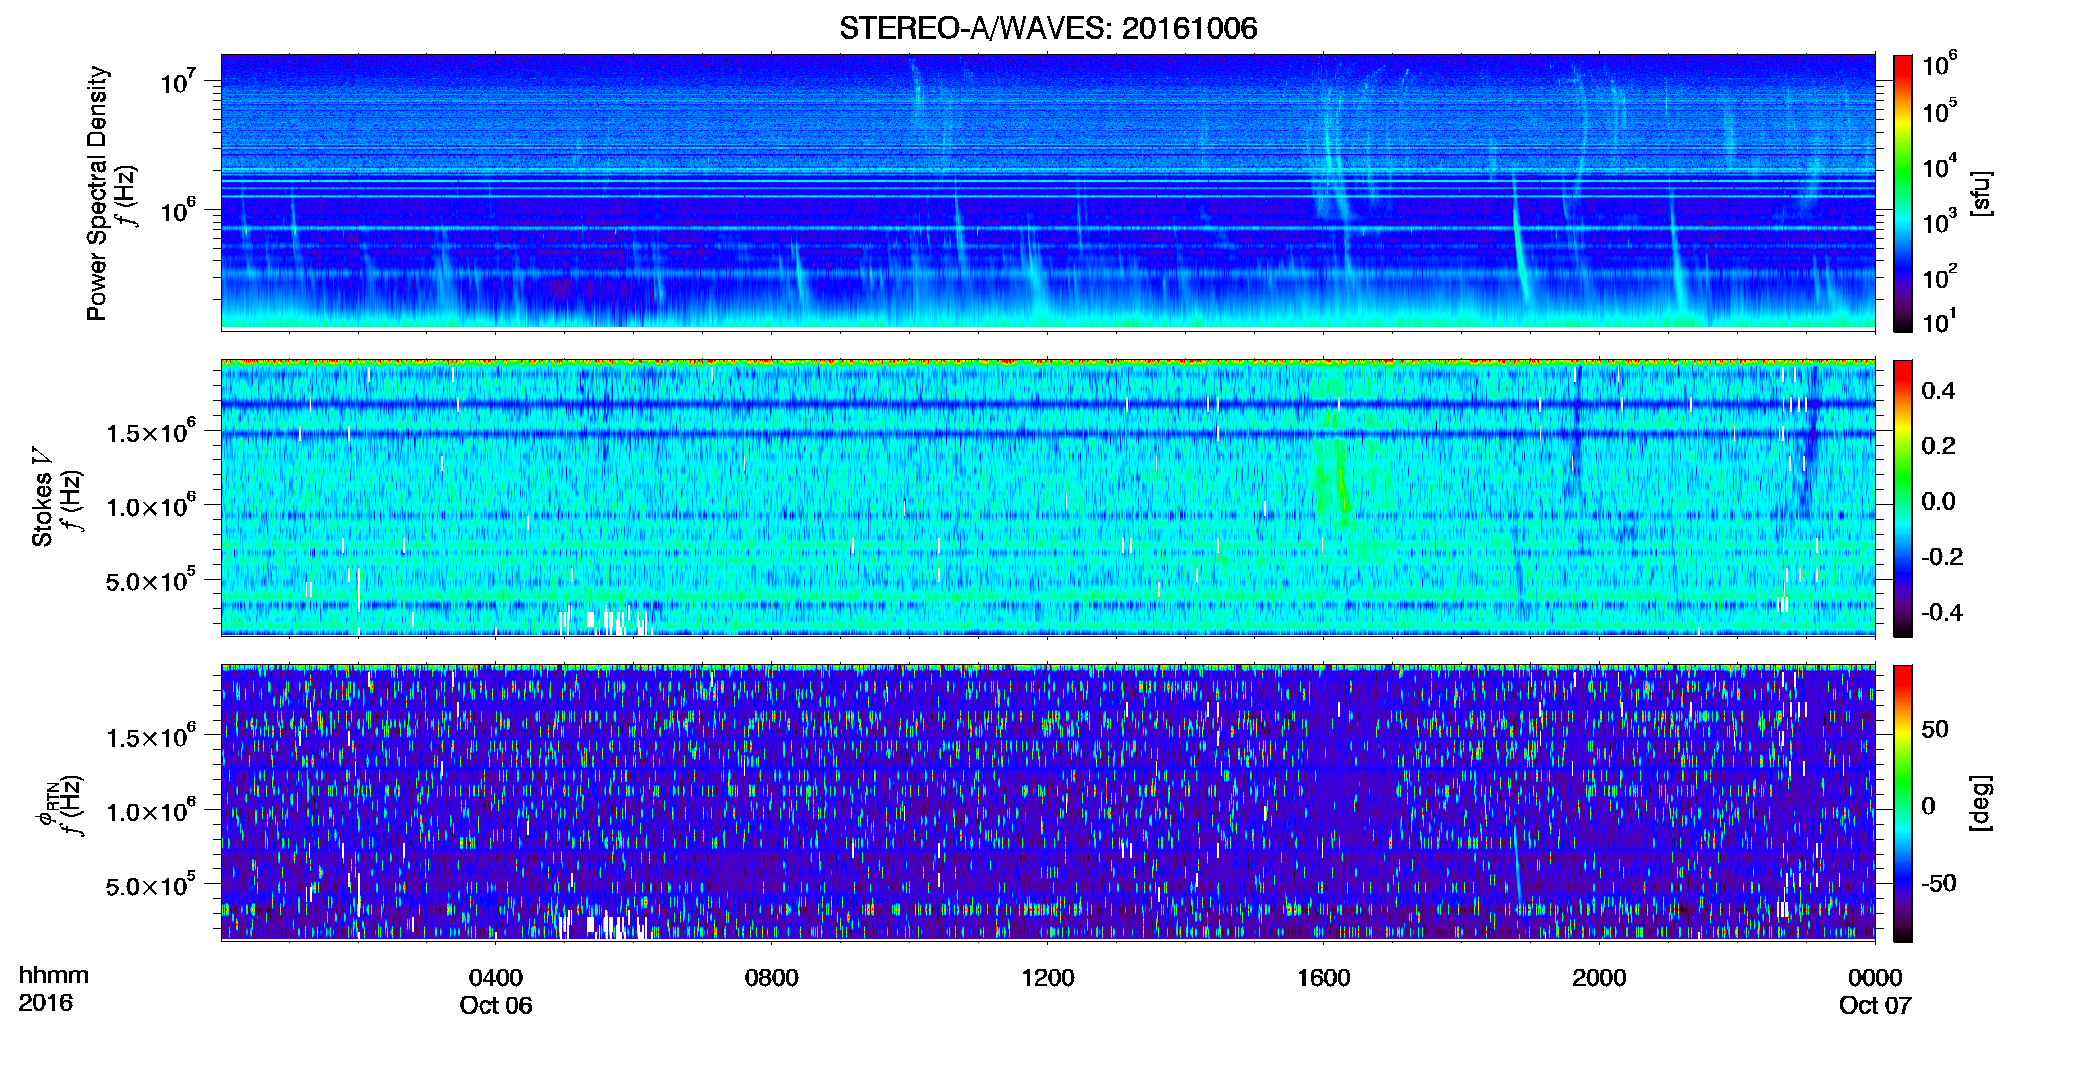Viewport: 2096px width, 1080px height.
Task: Click the 10^1 value on the sfu color bar
Action: coord(1940,321)
